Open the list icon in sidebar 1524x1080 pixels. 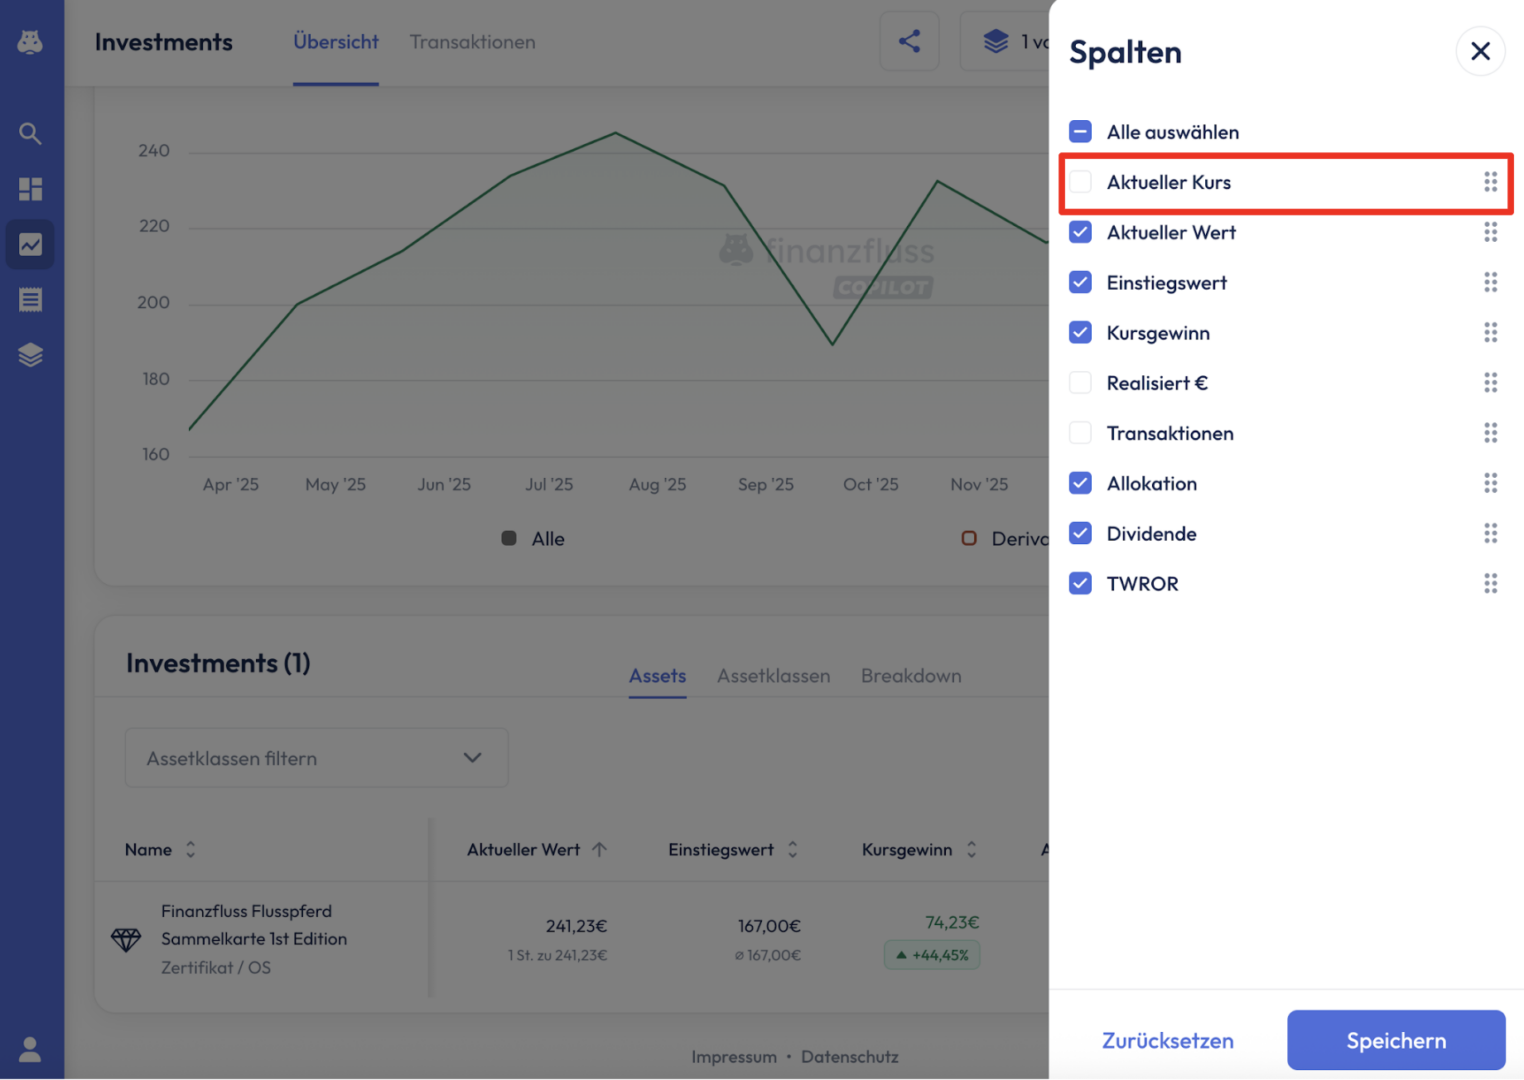point(30,299)
